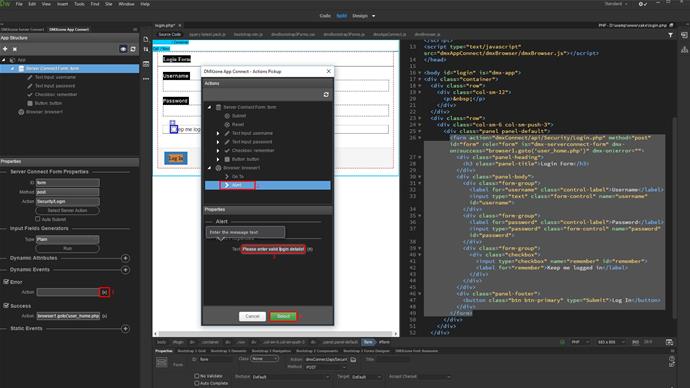Add a Dynamic Events entry with plus icon
The height and width of the screenshot is (388, 690).
tap(125, 270)
